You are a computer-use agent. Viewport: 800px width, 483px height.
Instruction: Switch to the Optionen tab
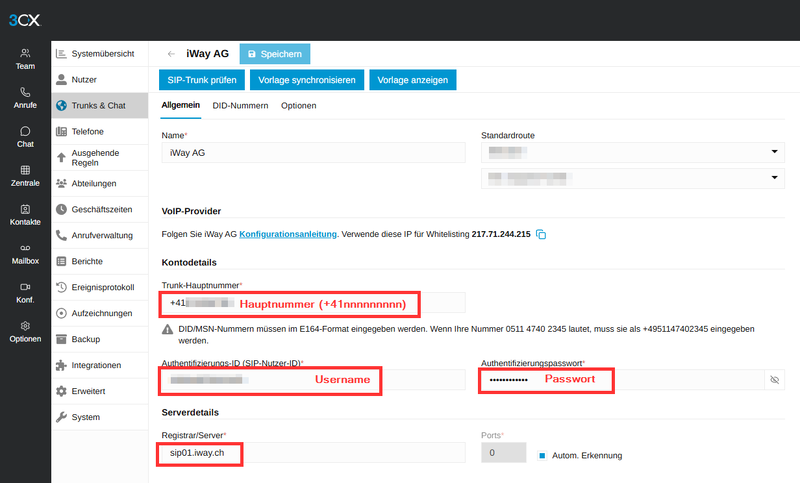click(x=298, y=106)
